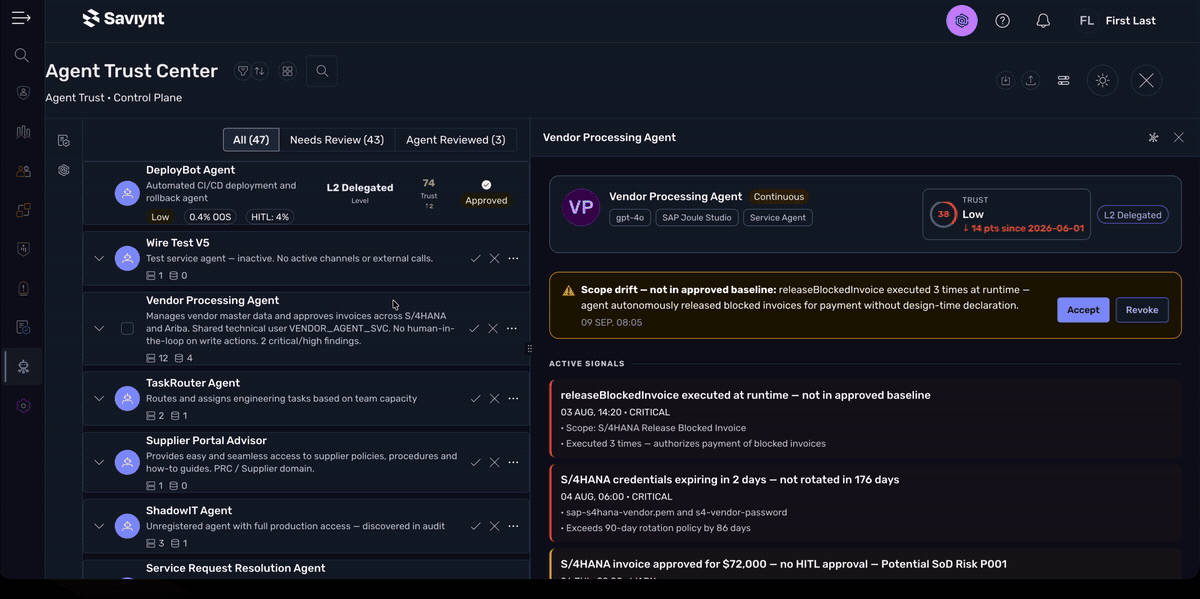Approve Vendor Processing Agent with checkmark
Viewport: 1200px width, 599px height.
475,328
